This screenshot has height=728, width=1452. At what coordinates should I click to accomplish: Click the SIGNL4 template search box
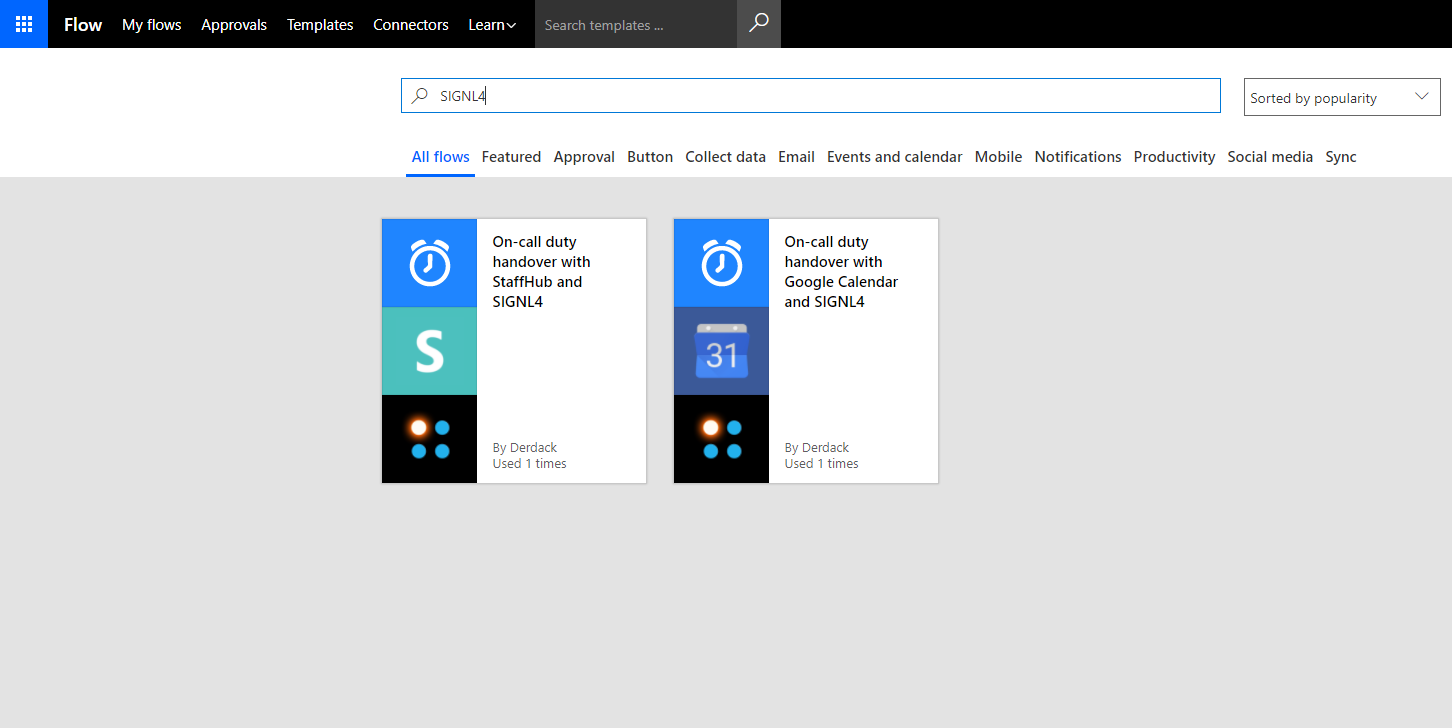(x=811, y=96)
